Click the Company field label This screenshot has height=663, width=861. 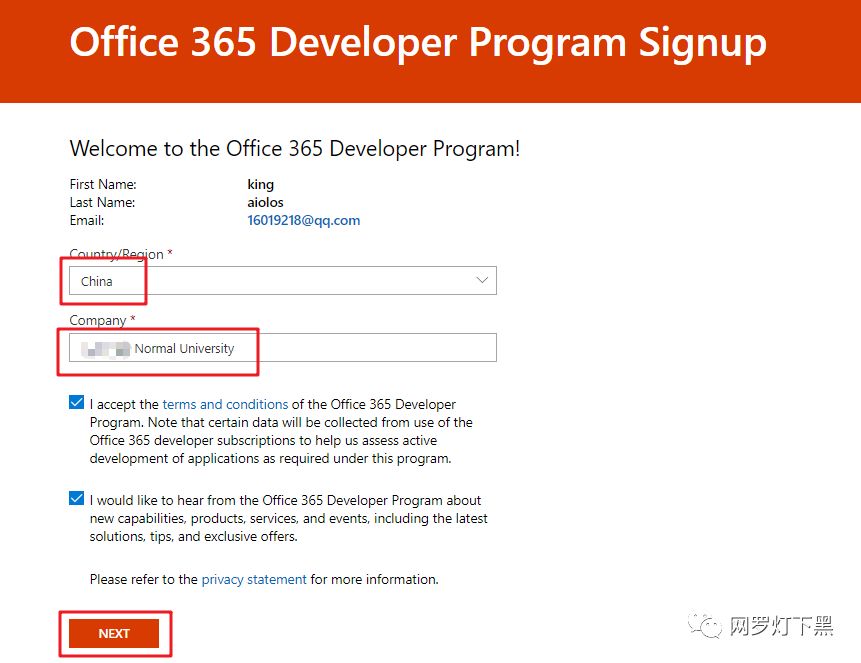pyautogui.click(x=98, y=320)
